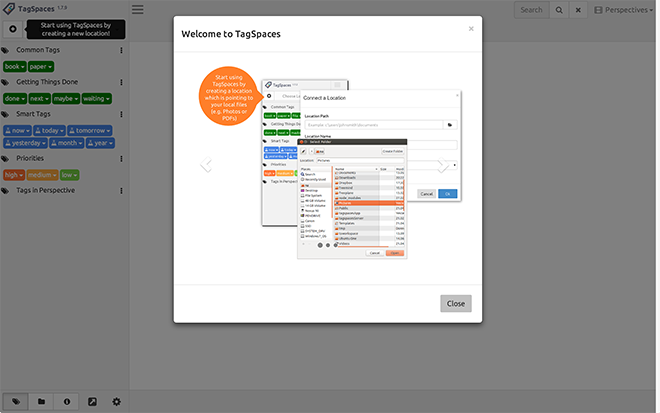Go to next welcome slide arrow
Screen dimensions: 660x413
point(442,164)
